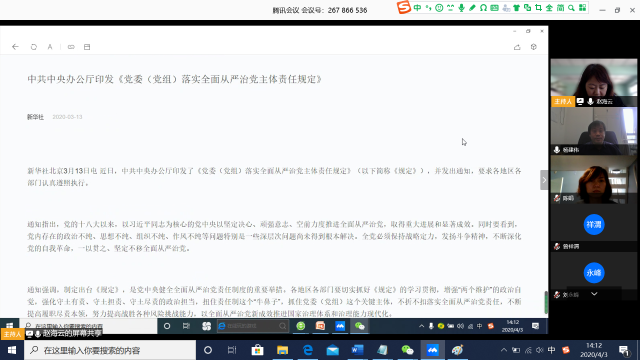Open the article's two-column layout view button
640x360 pixels.
pyautogui.click(x=87, y=47)
